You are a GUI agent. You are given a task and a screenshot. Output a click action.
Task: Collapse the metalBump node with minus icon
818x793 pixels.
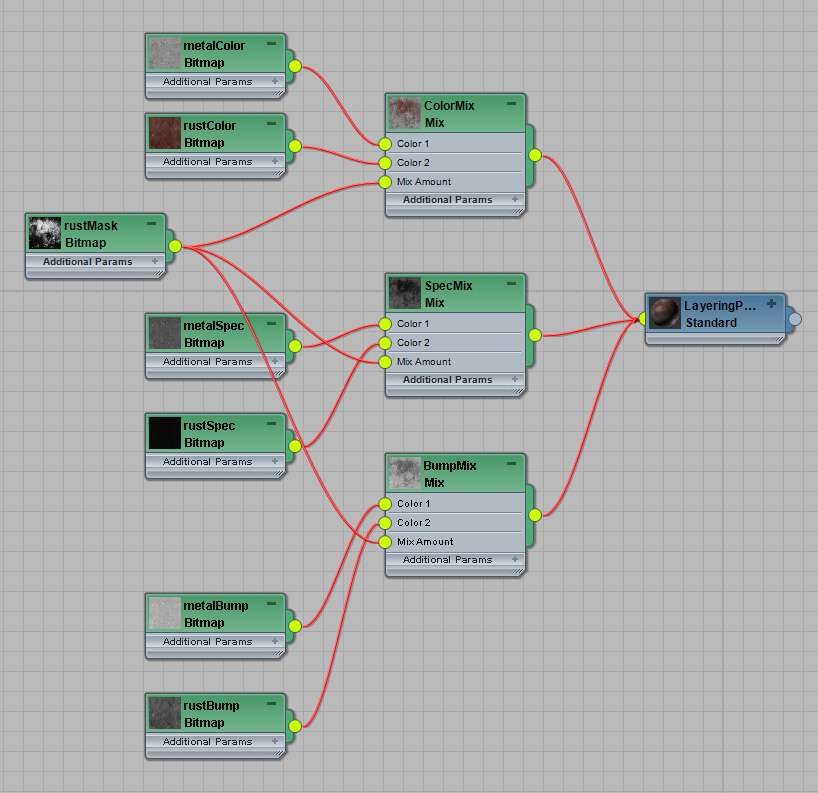pos(272,604)
